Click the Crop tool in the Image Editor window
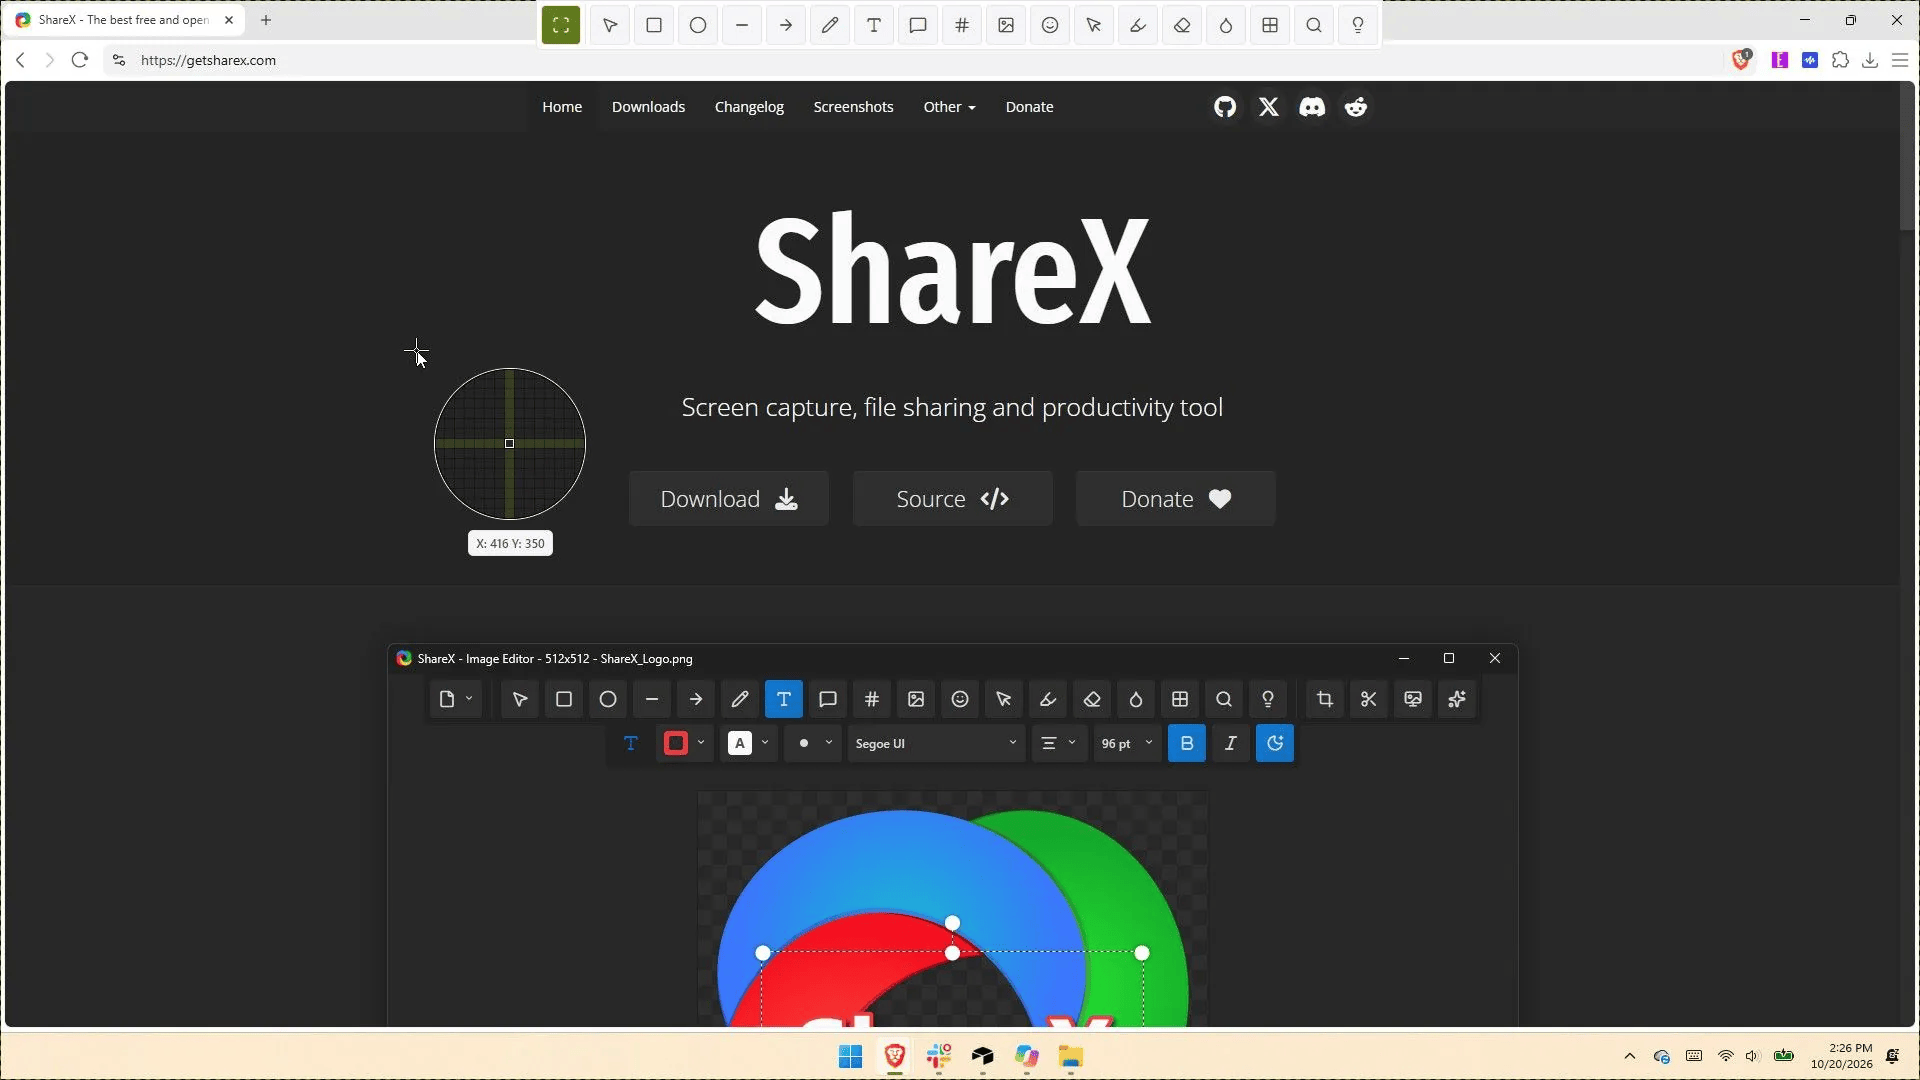 click(1325, 699)
